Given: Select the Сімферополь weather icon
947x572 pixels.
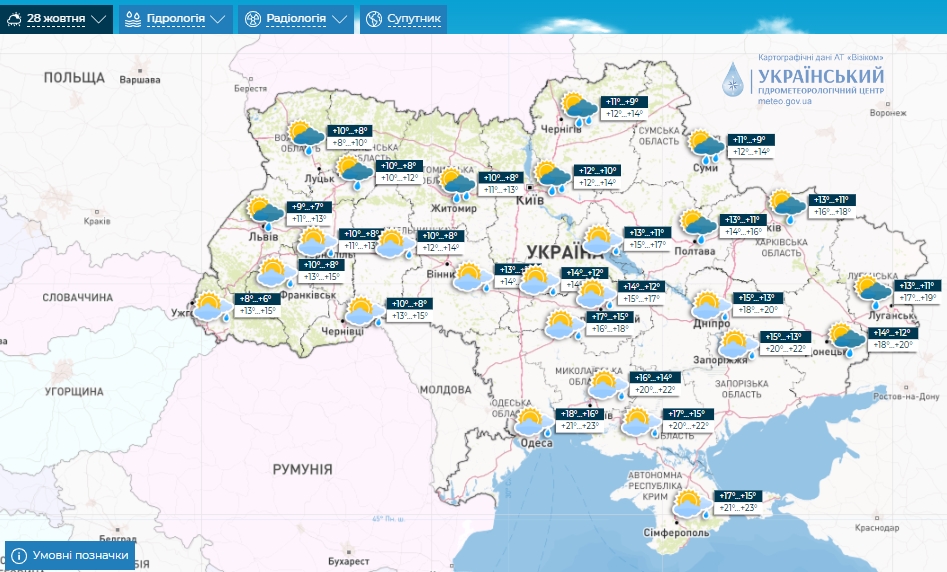Looking at the screenshot, I should pyautogui.click(x=690, y=504).
